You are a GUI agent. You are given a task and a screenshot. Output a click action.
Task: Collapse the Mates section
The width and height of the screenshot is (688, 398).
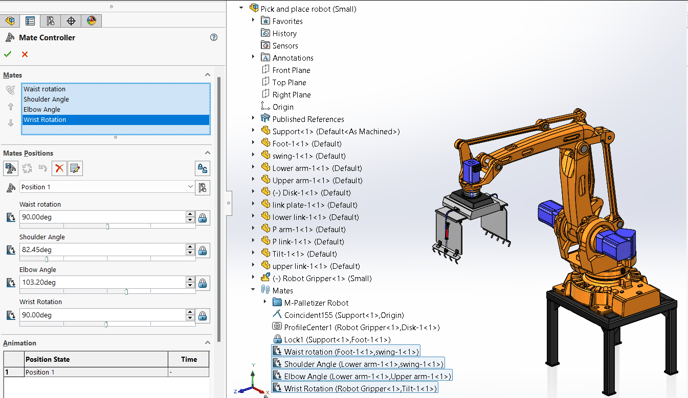click(207, 75)
